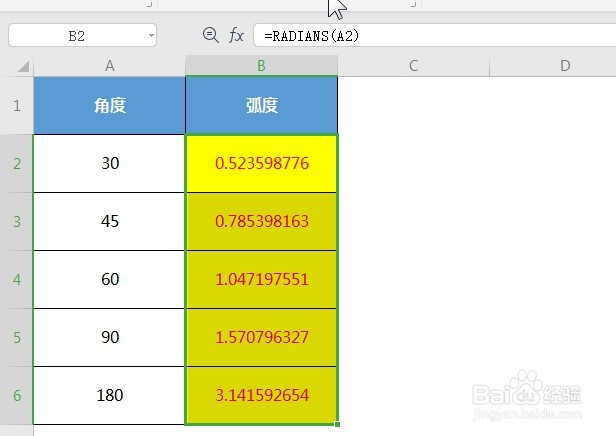The height and width of the screenshot is (436, 616).
Task: Click cell containing 30
Action: [110, 163]
